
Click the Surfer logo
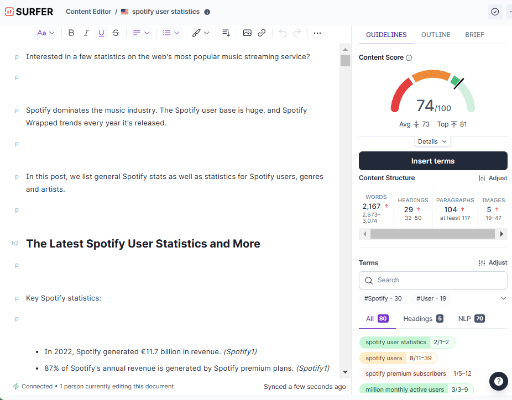pos(29,12)
